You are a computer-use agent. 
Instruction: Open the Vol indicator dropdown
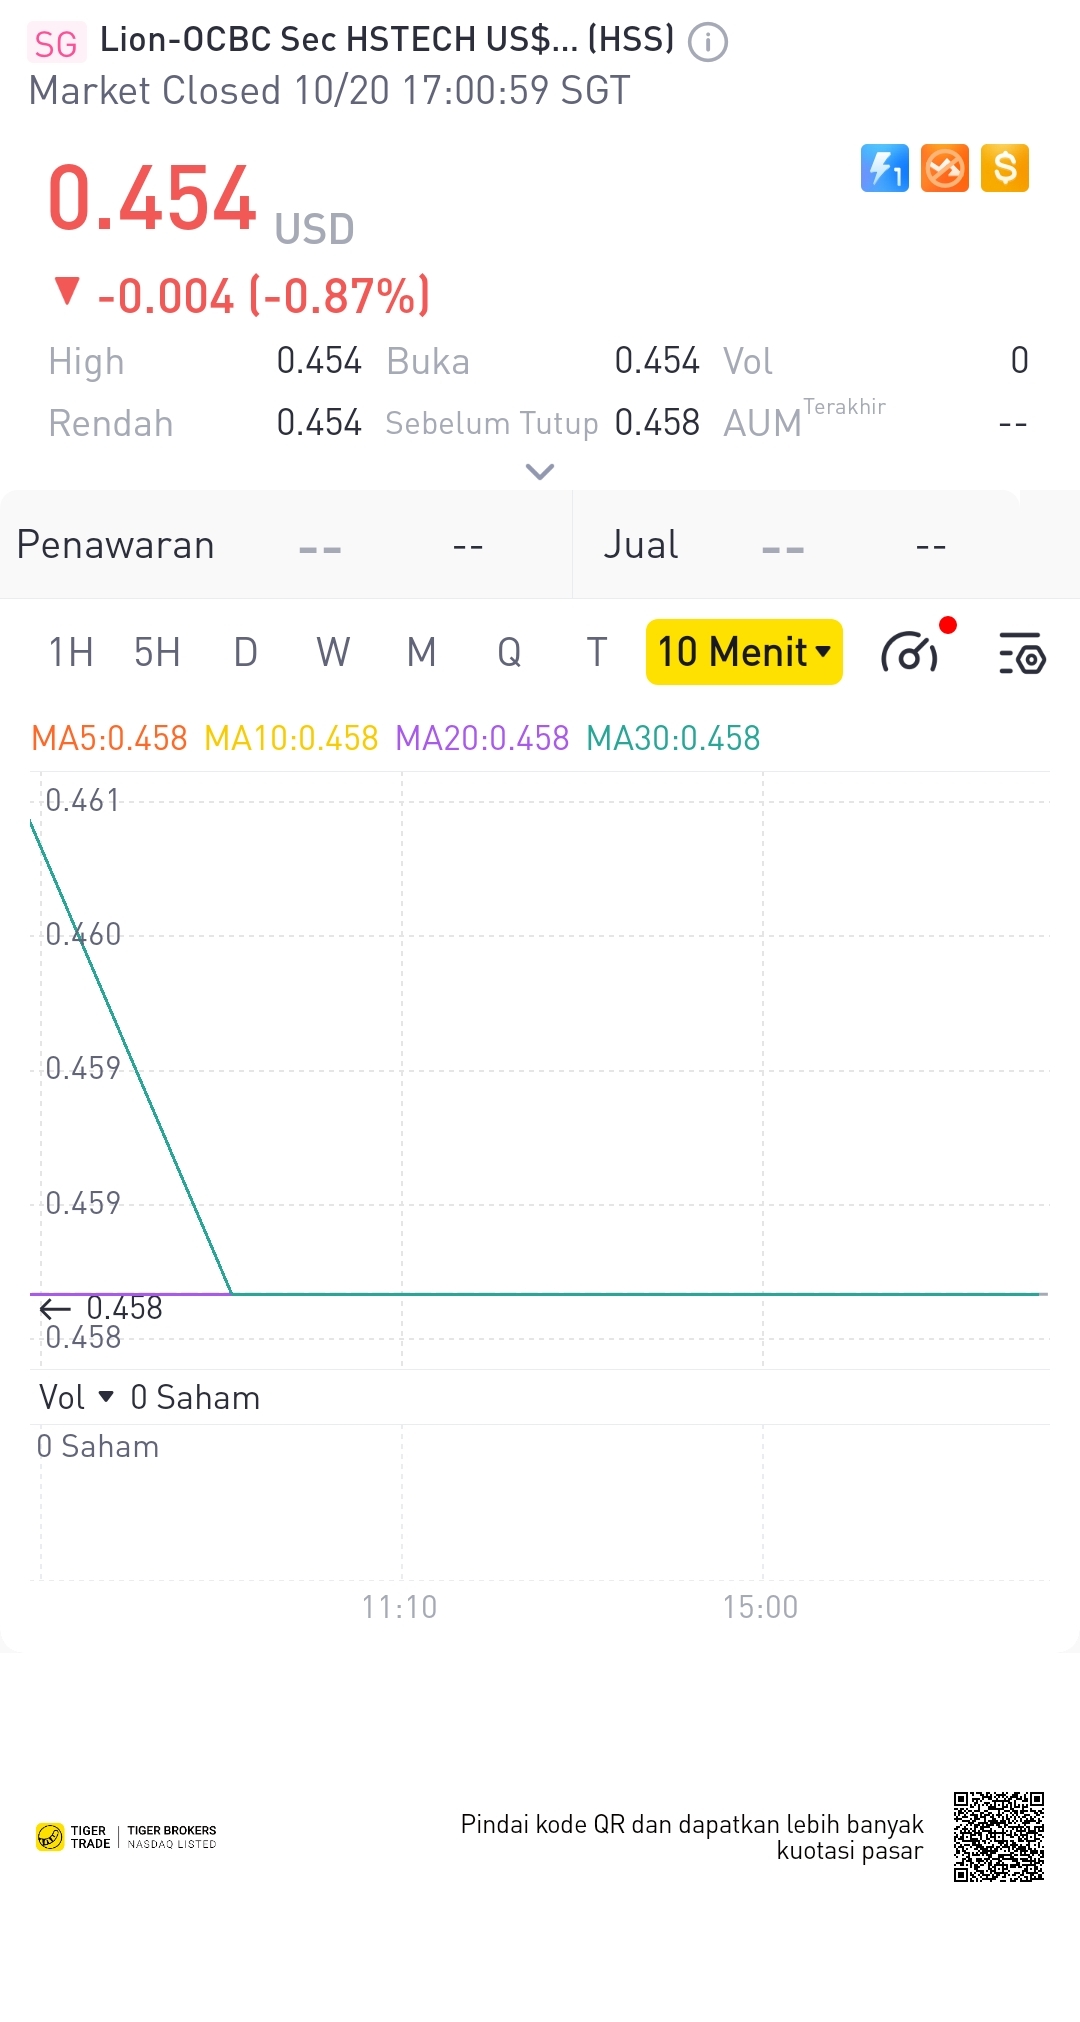click(x=77, y=1397)
